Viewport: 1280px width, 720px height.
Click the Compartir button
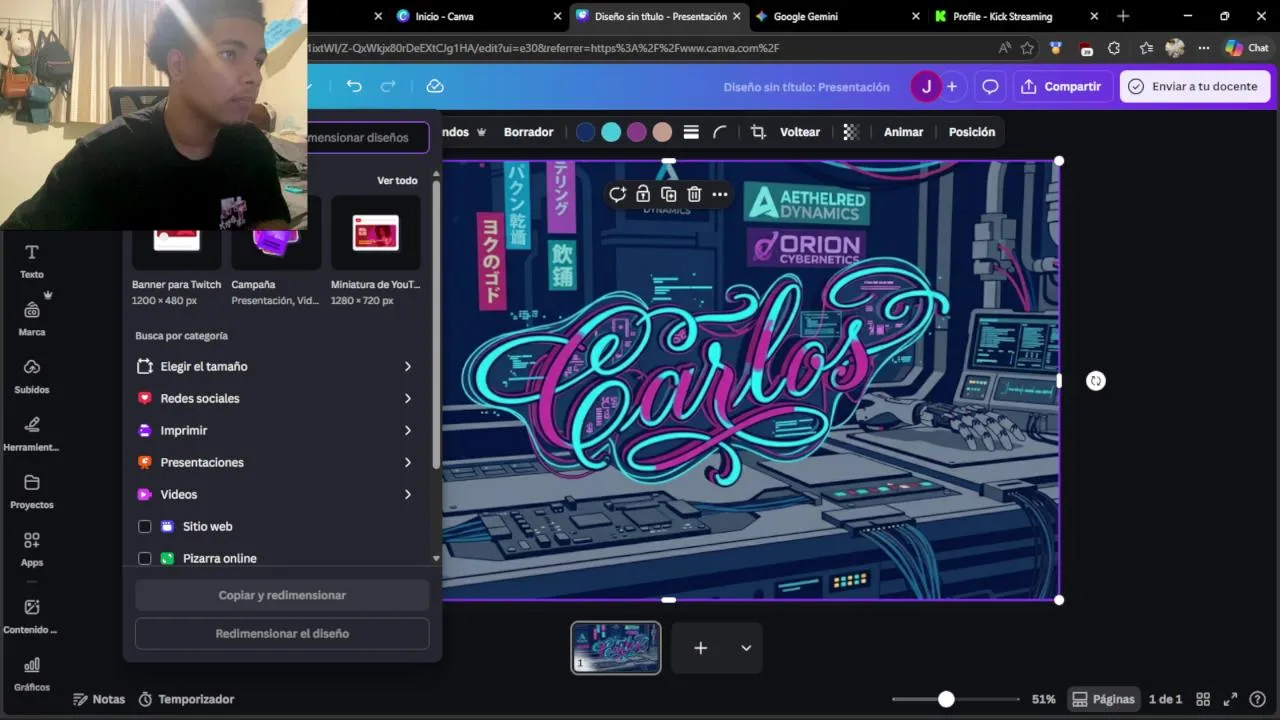pos(1061,87)
